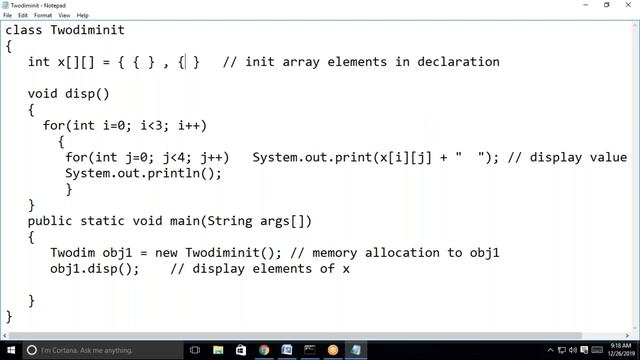Click on 'obj1.disp();' text

click(x=95, y=269)
